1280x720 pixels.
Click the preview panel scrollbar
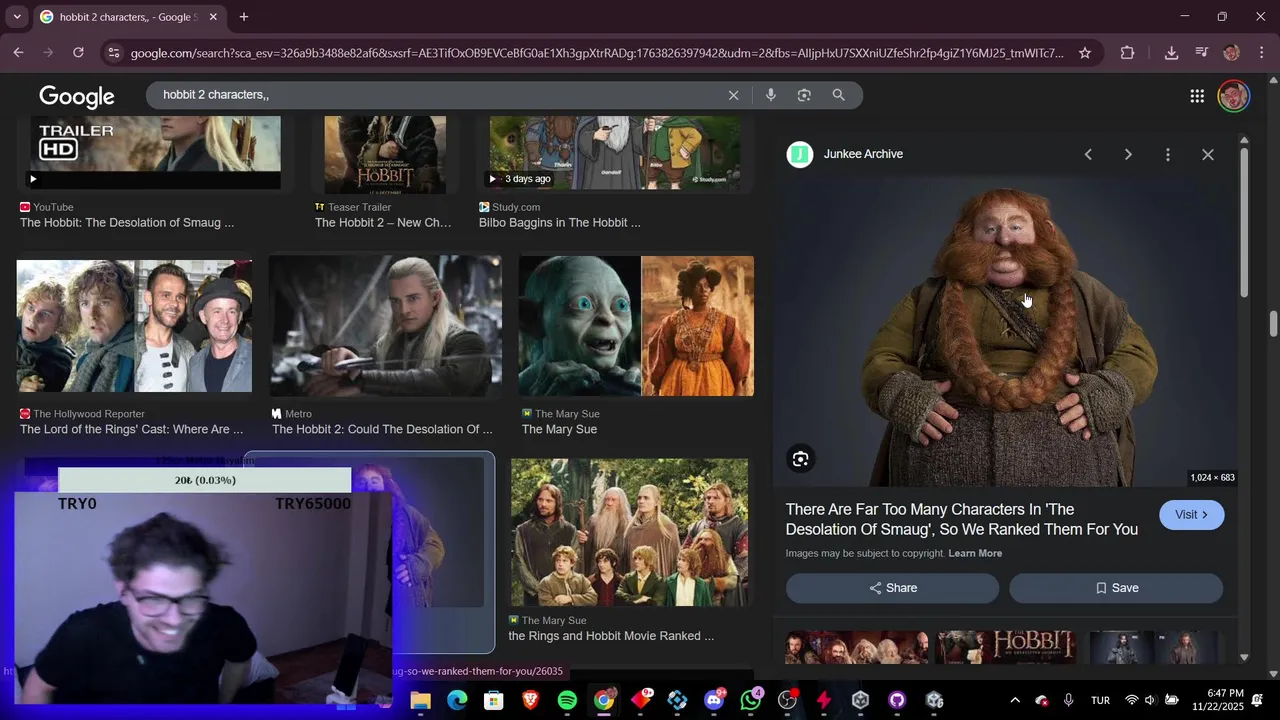(1244, 222)
